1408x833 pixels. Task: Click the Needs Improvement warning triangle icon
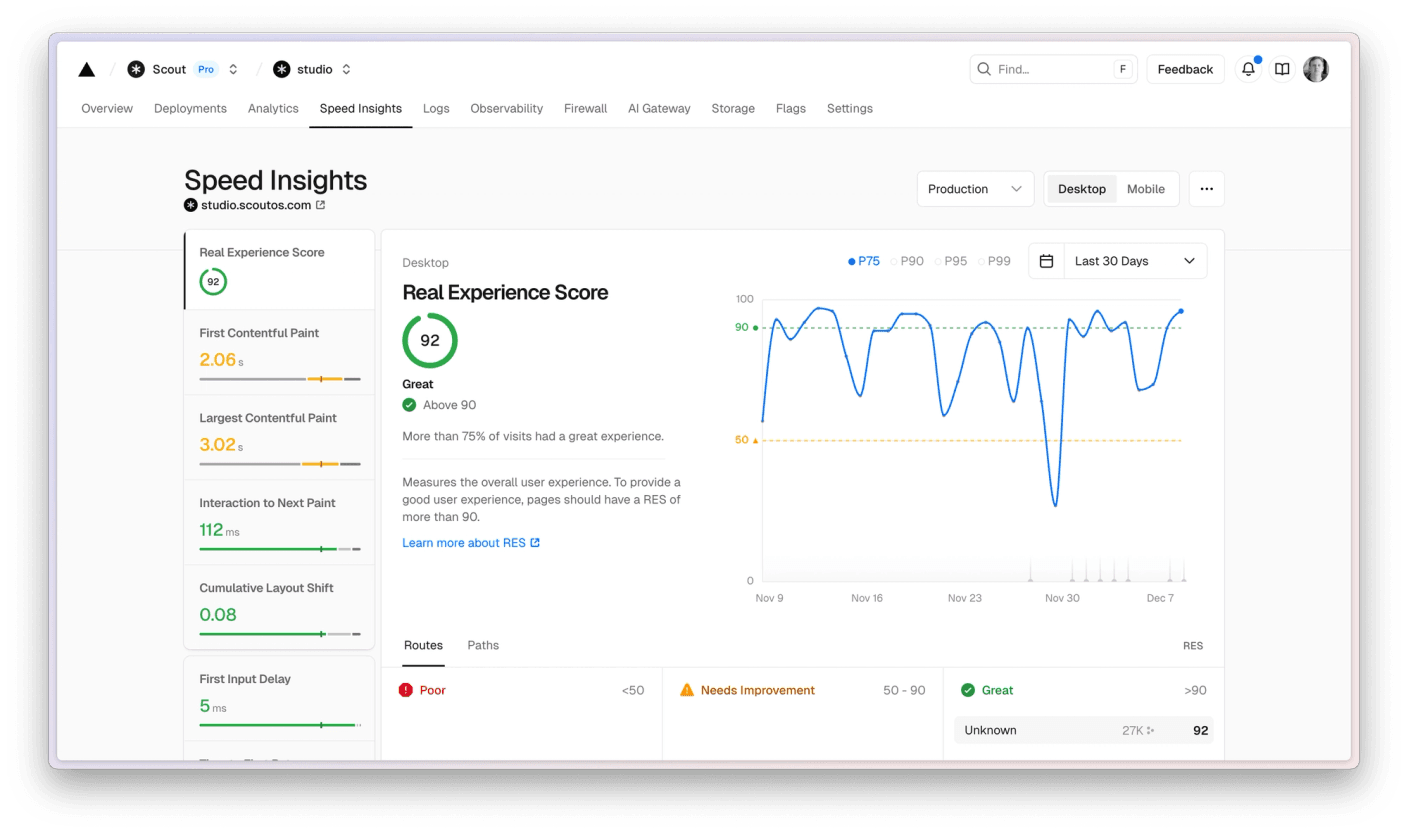coord(686,690)
